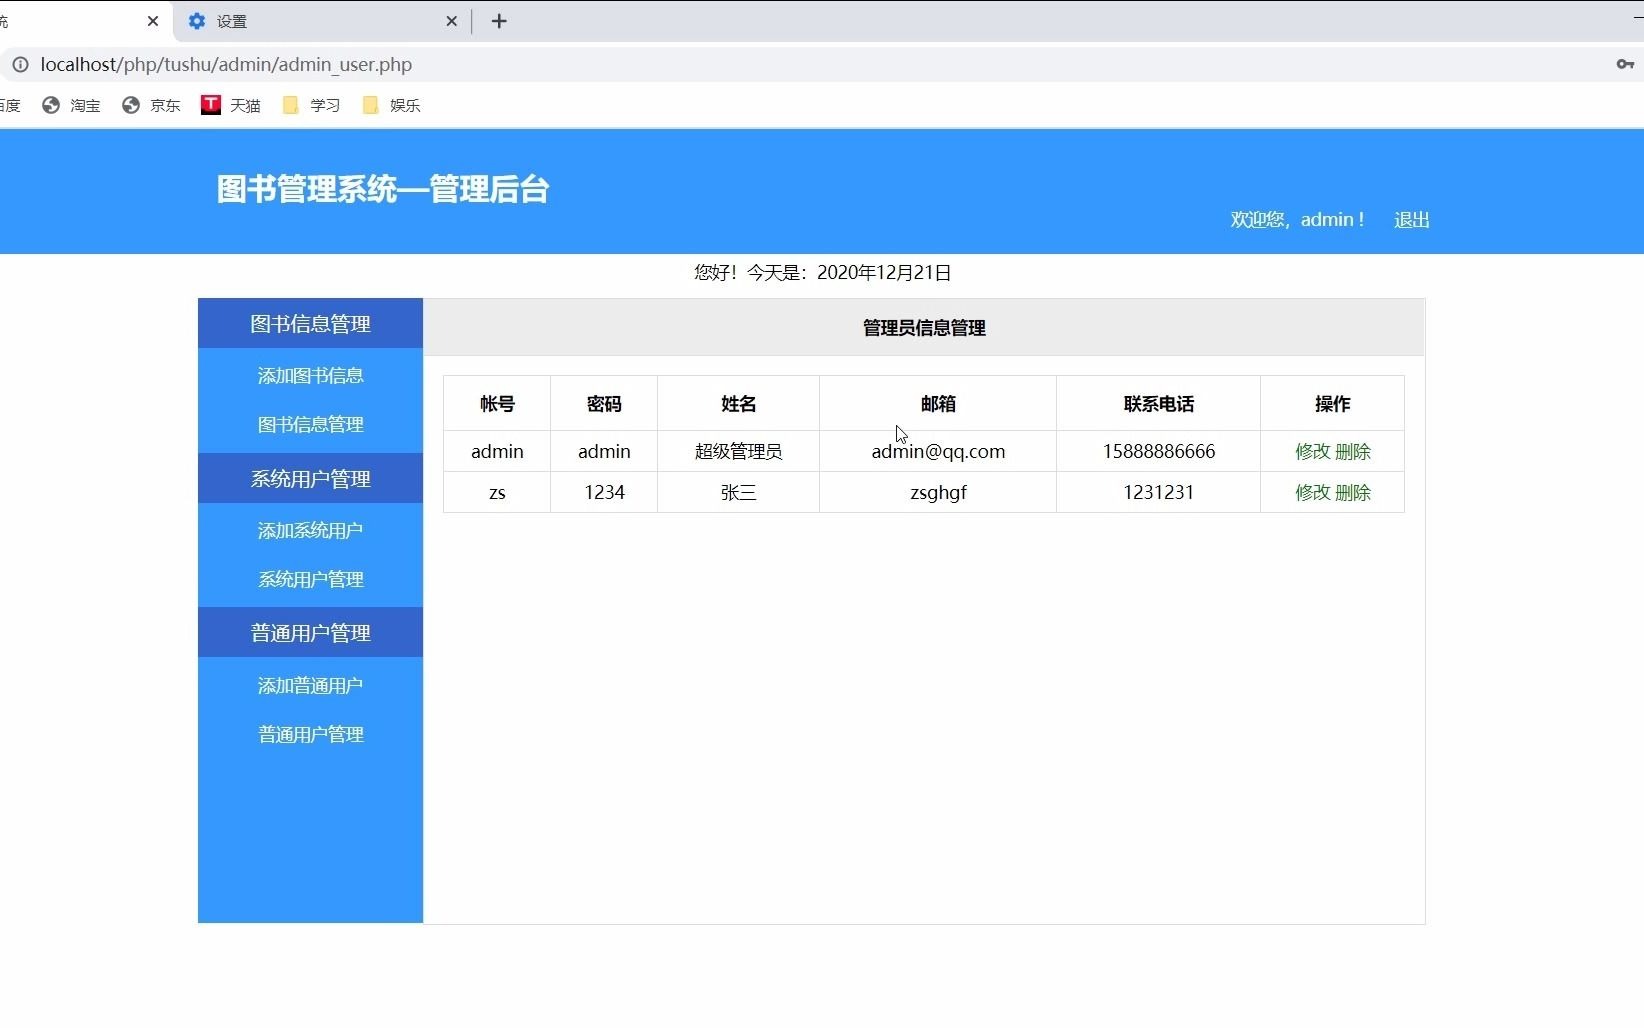Open 添加普通用户 in the sidebar
1644x1028 pixels.
pos(310,685)
